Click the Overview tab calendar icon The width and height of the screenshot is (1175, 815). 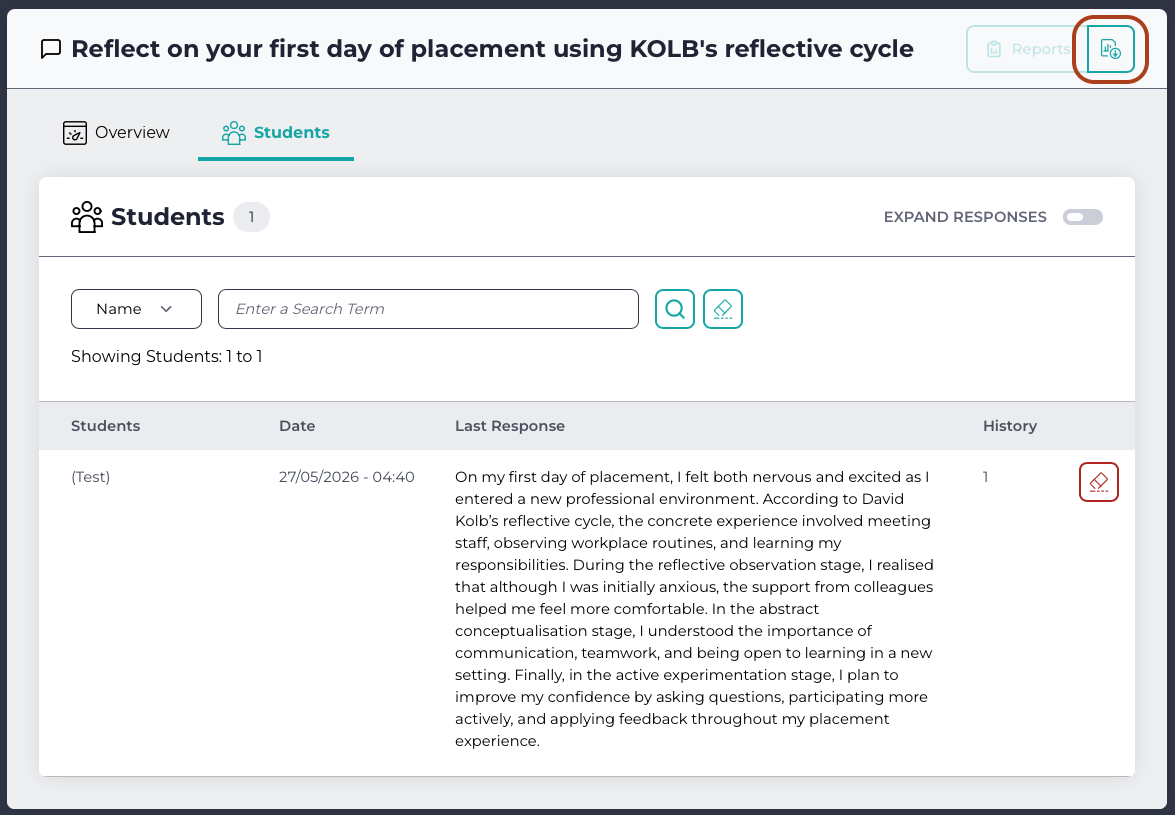tap(75, 133)
